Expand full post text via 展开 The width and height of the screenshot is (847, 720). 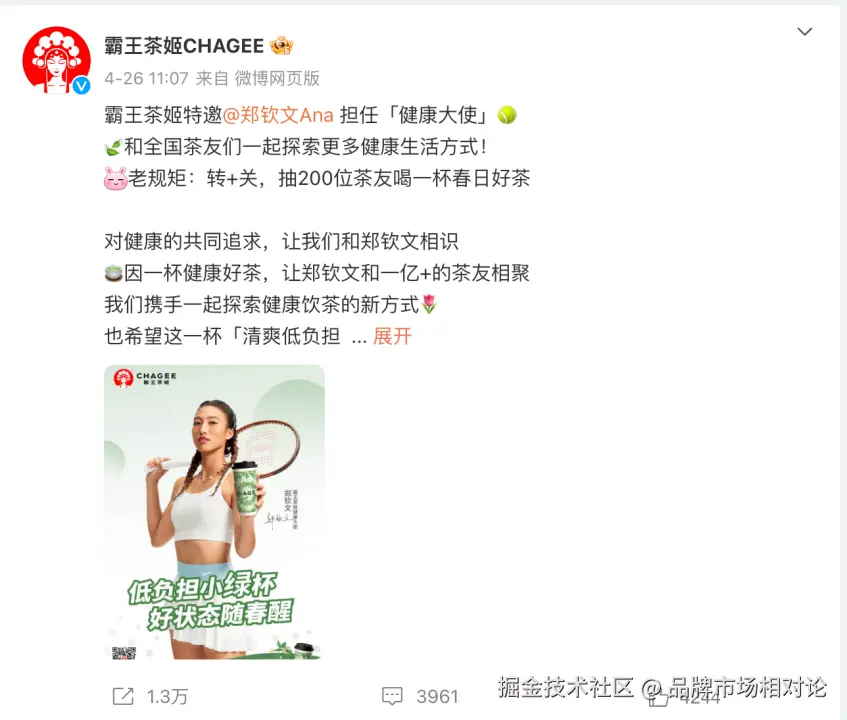(x=392, y=337)
